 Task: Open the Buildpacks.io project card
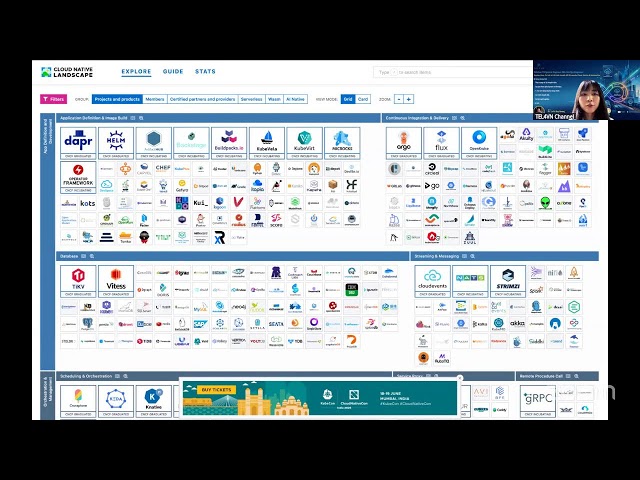(229, 143)
